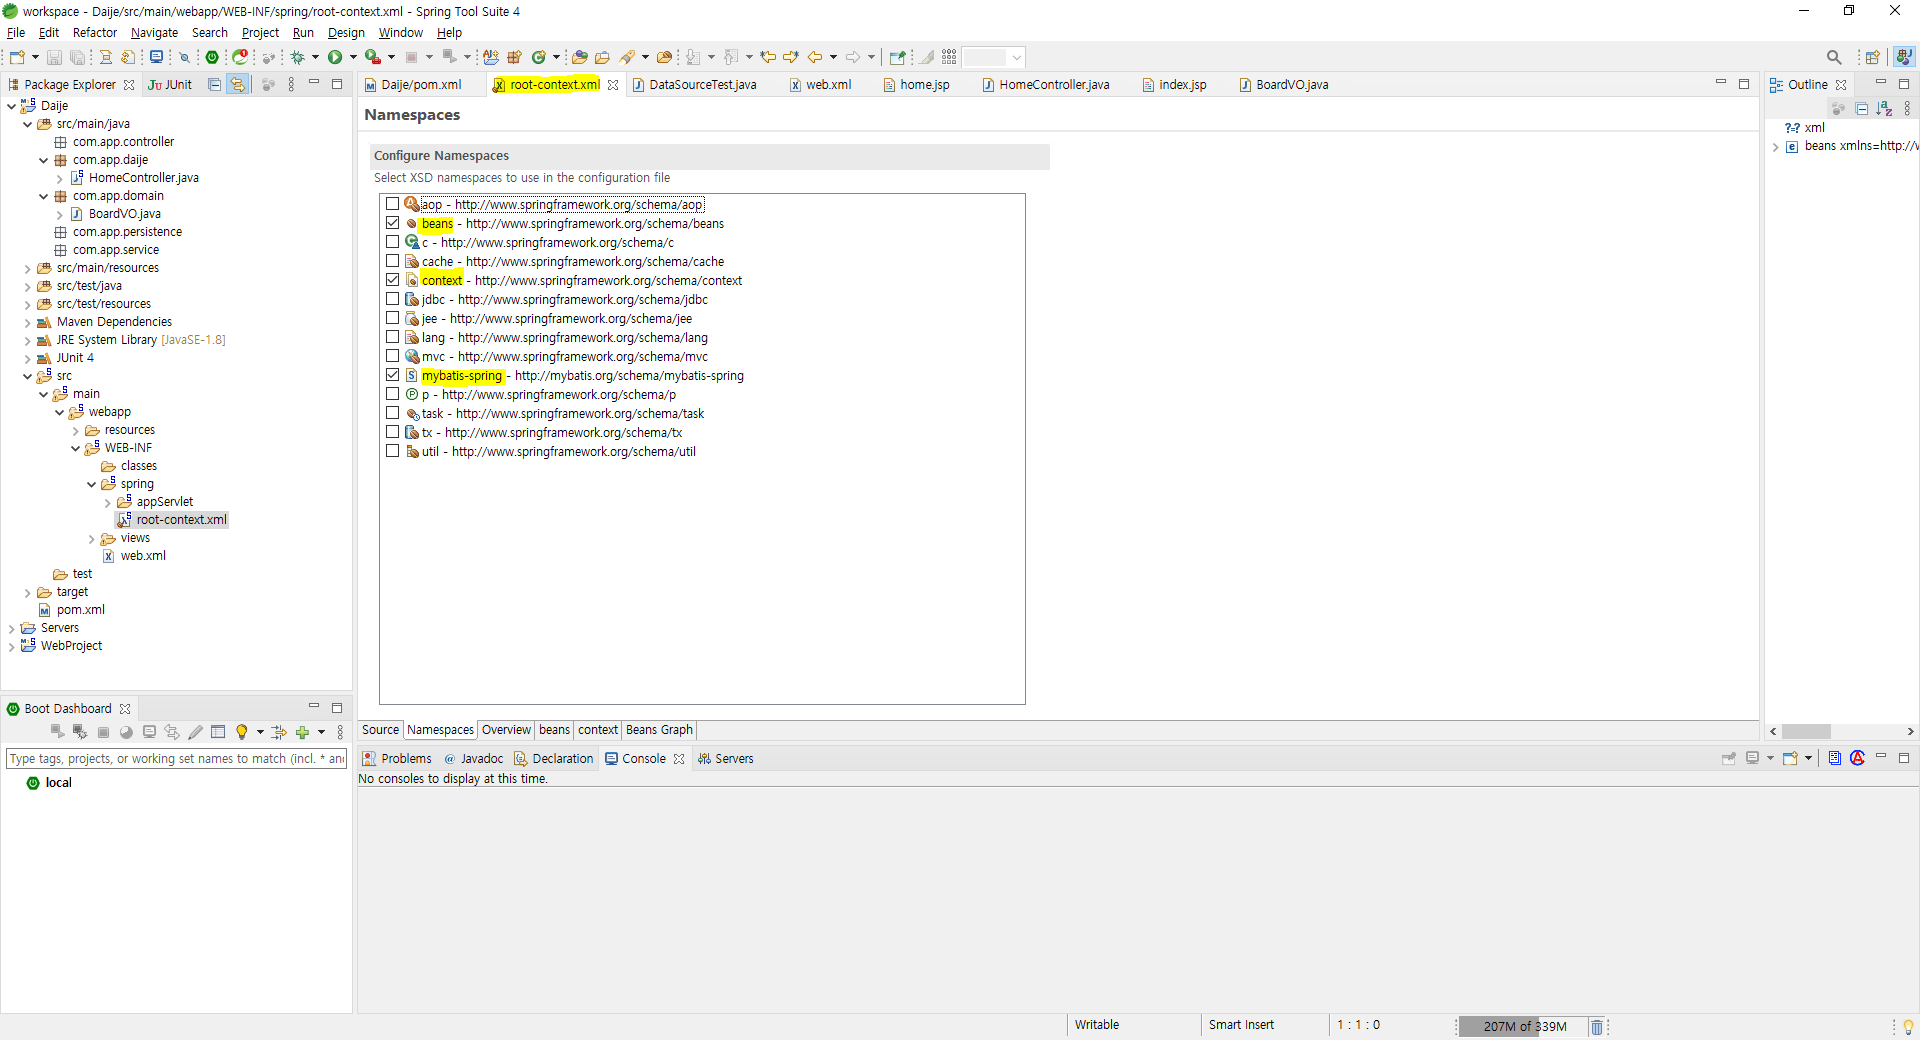Click Open Type toolbar icon
The width and height of the screenshot is (1920, 1040).
579,57
